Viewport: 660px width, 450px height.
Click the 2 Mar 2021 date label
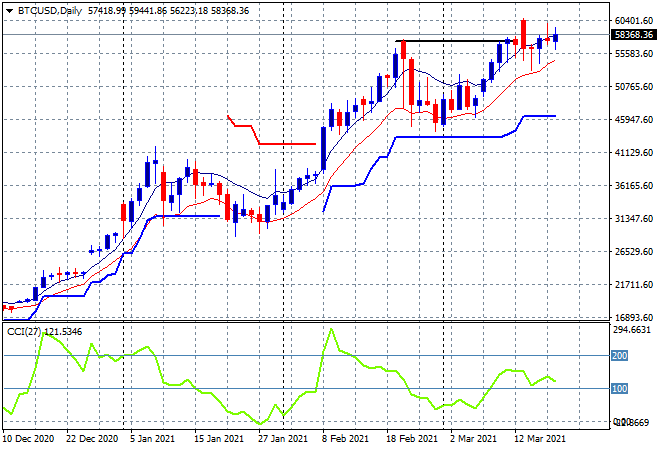[x=473, y=439]
